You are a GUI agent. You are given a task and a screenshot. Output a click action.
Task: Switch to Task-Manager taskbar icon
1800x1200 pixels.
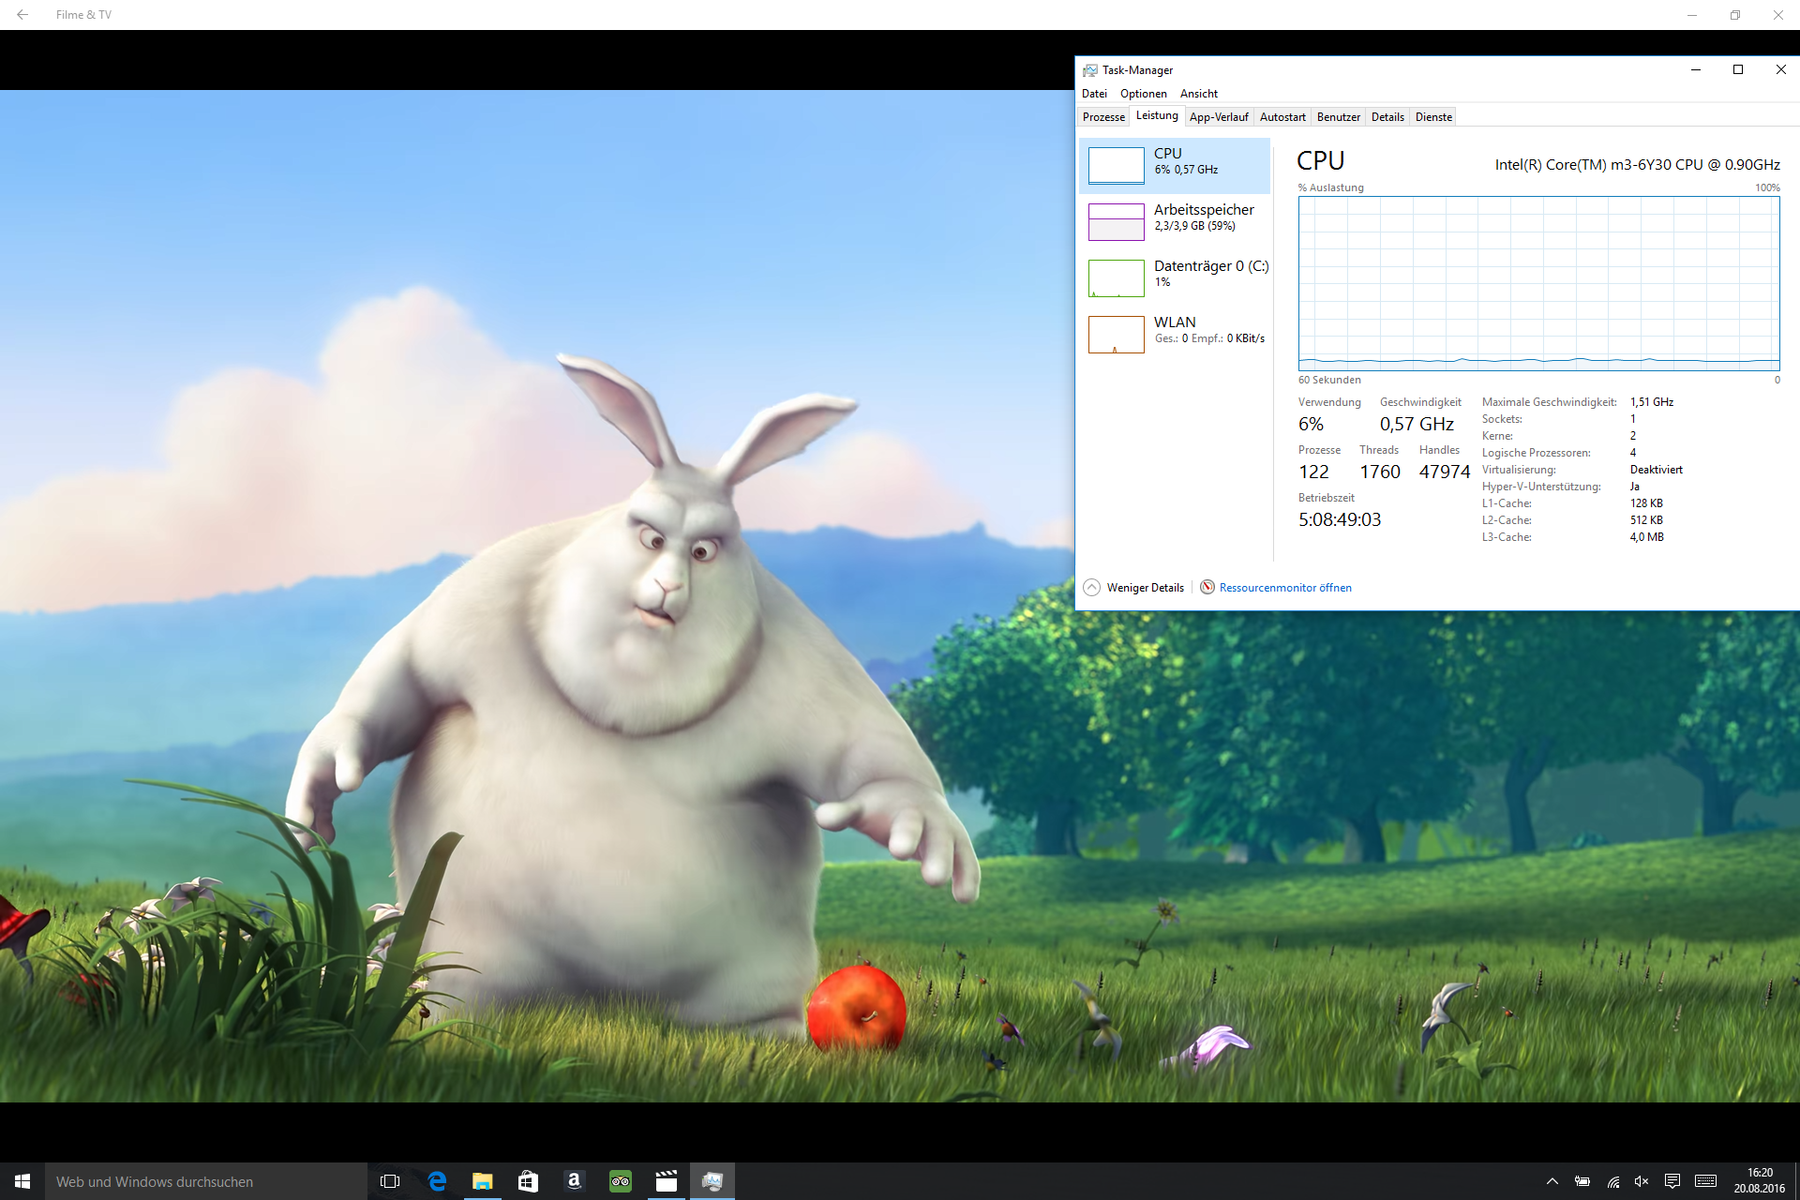[712, 1181]
